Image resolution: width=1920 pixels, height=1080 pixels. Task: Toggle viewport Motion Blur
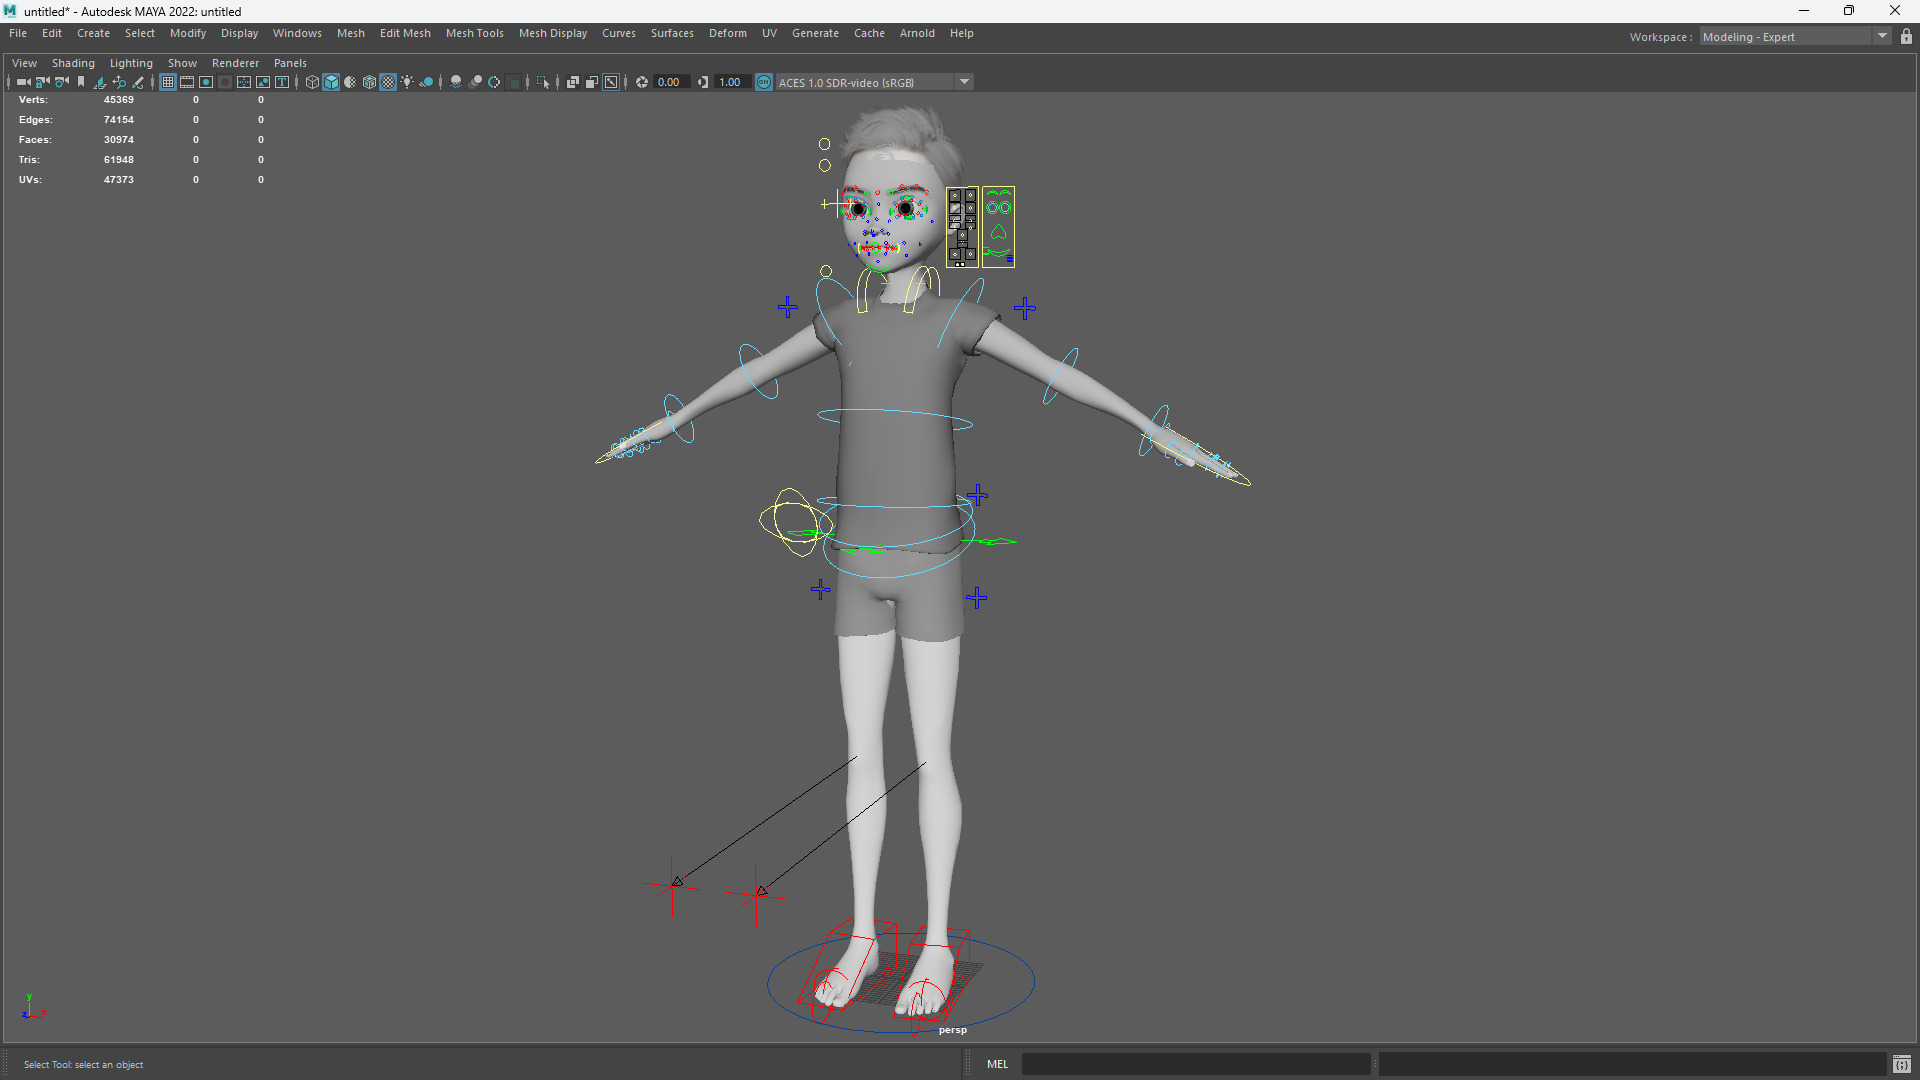point(475,82)
